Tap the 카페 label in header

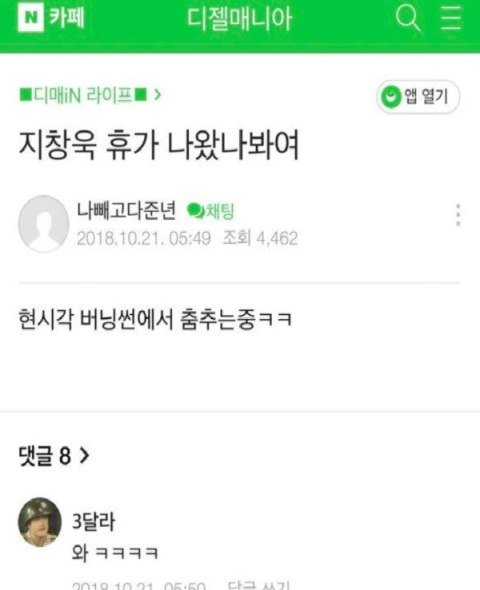[67, 17]
